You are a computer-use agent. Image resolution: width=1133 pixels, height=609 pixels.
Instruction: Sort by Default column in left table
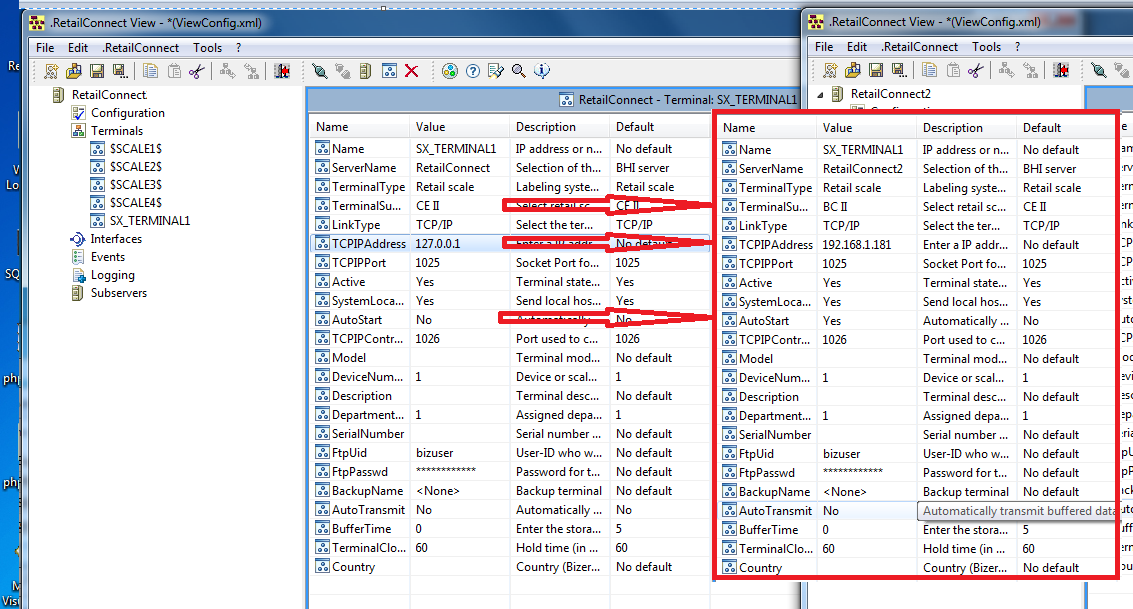[660, 127]
